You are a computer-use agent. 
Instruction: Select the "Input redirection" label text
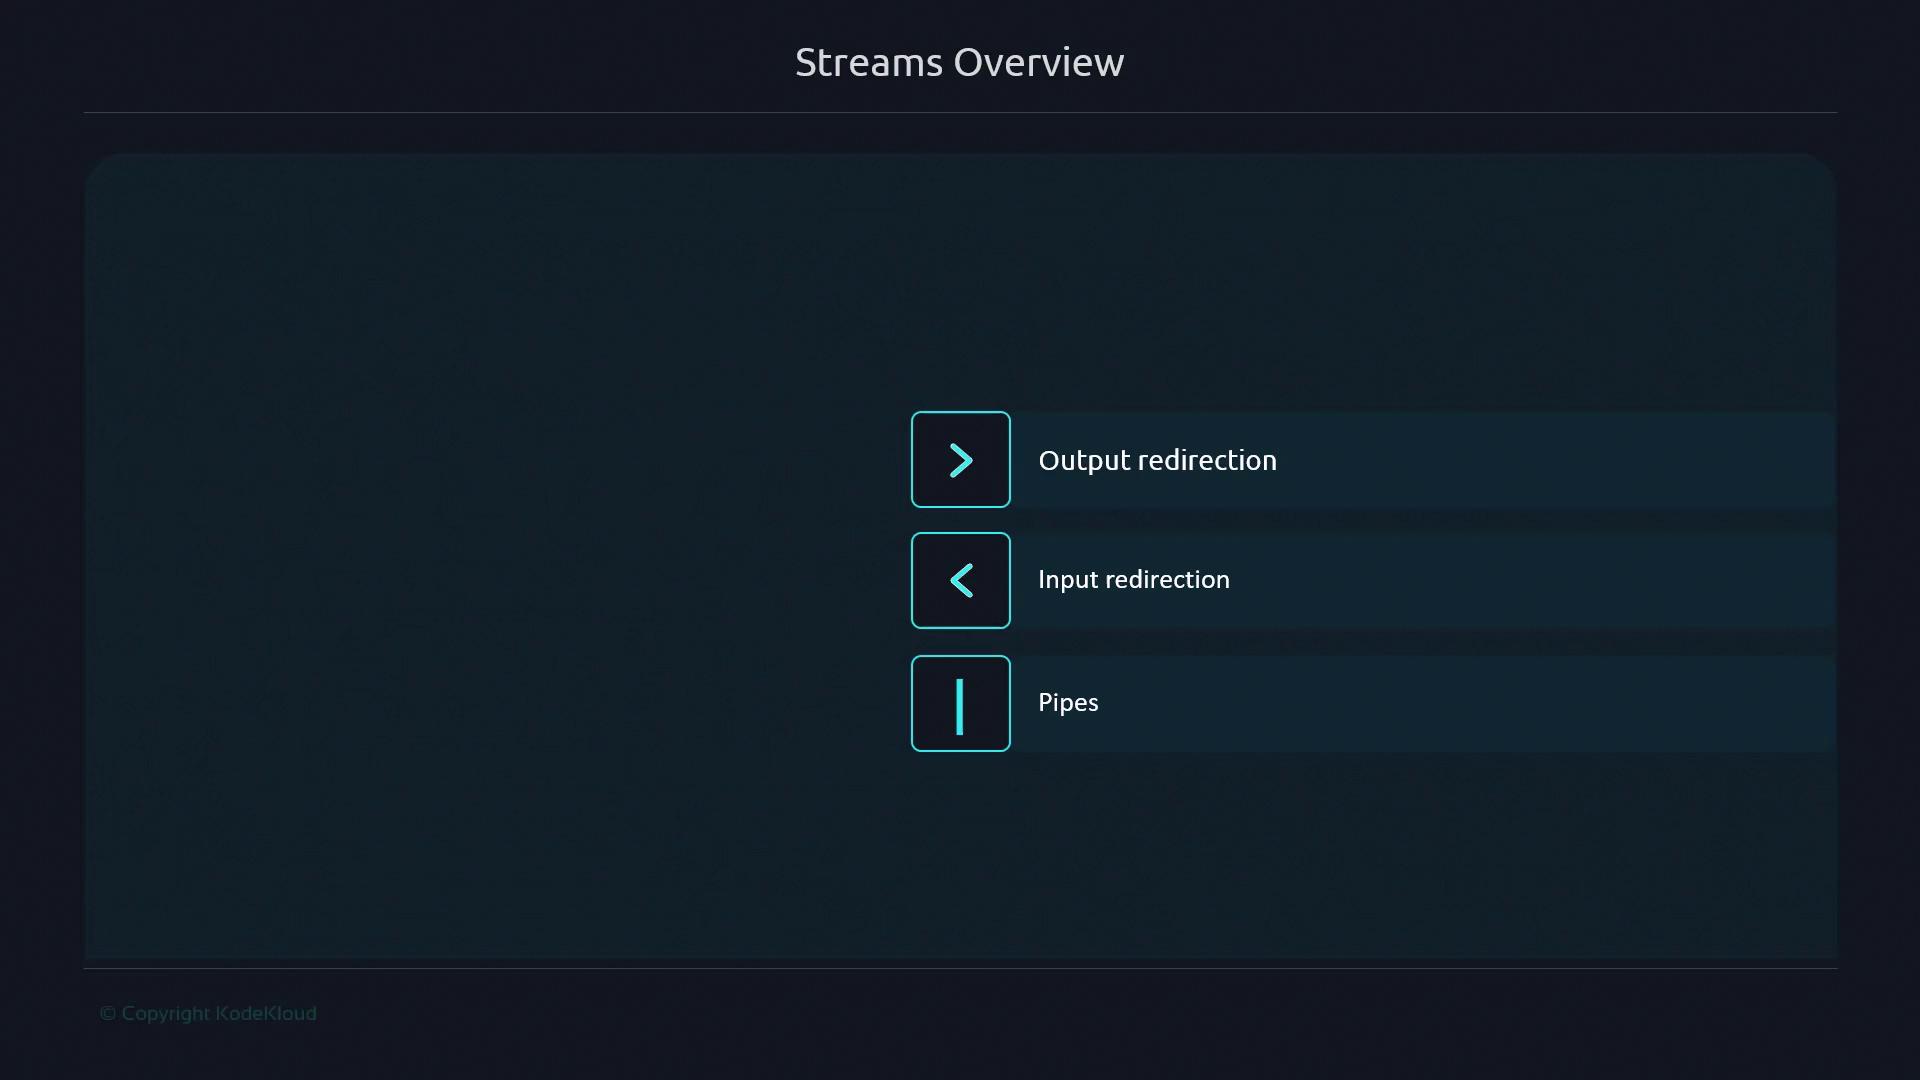click(x=1133, y=580)
